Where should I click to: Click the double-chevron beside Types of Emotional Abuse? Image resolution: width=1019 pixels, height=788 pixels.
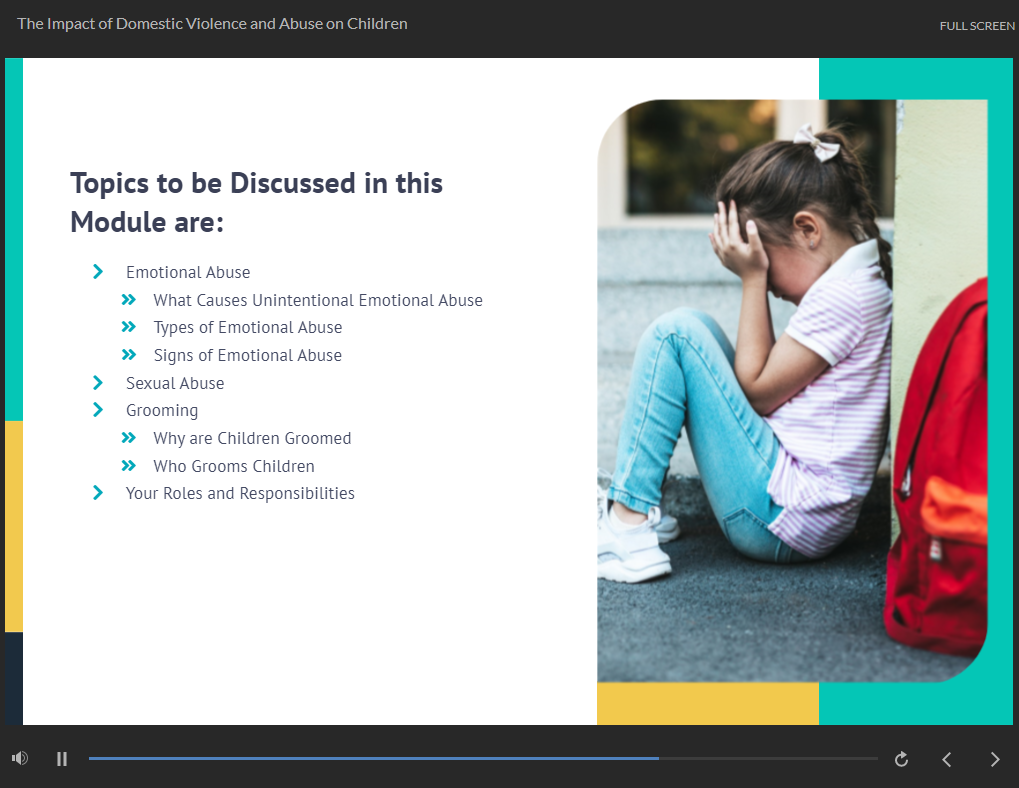coord(130,326)
